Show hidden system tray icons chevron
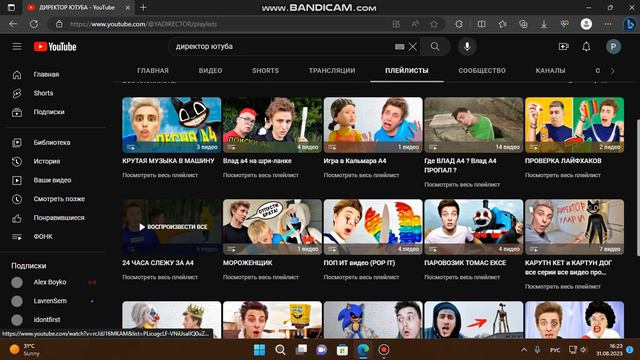This screenshot has height=360, width=640. pos(524,350)
